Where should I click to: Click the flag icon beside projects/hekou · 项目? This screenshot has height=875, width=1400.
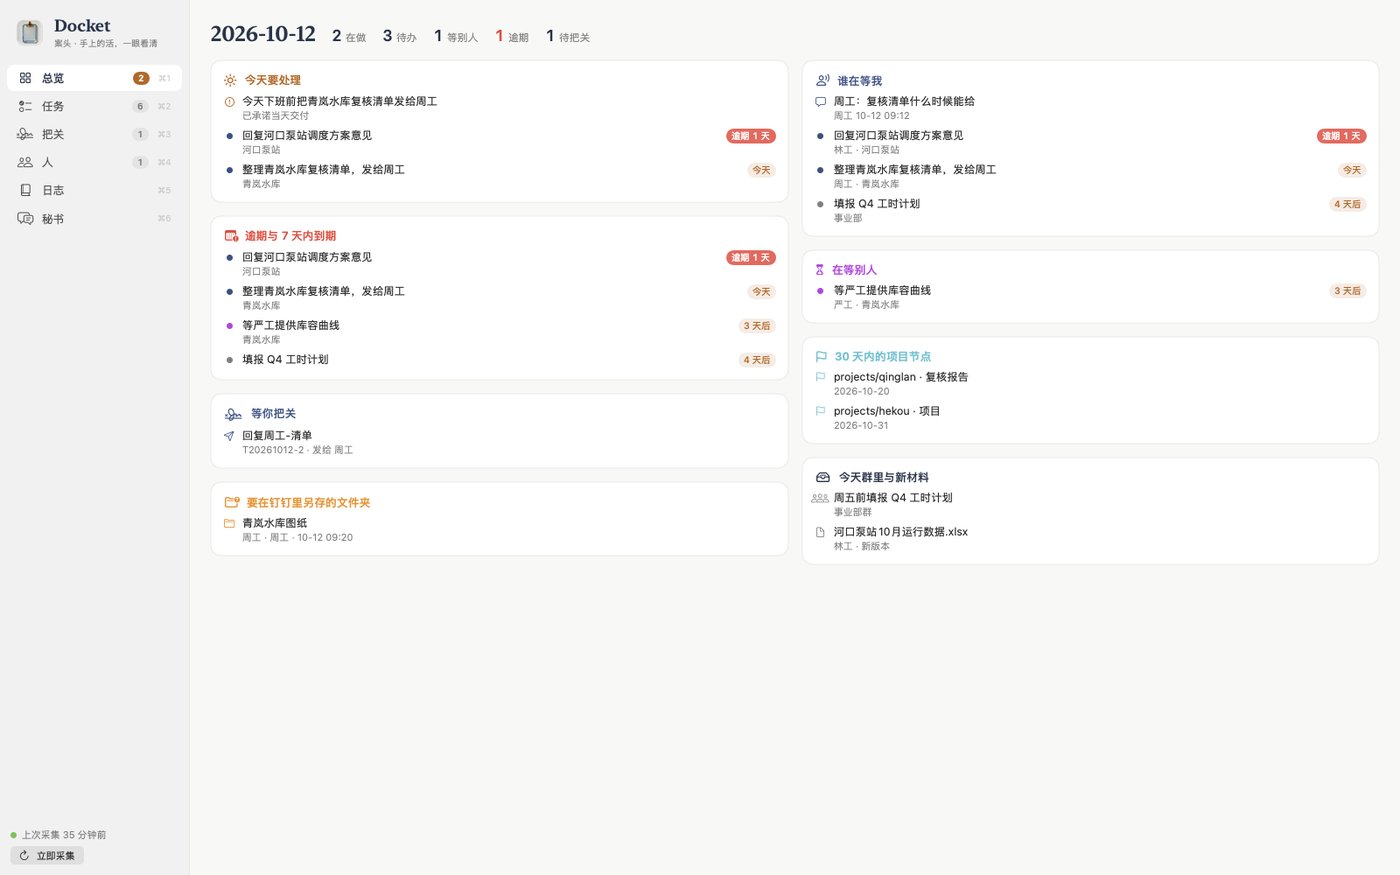[x=821, y=411]
